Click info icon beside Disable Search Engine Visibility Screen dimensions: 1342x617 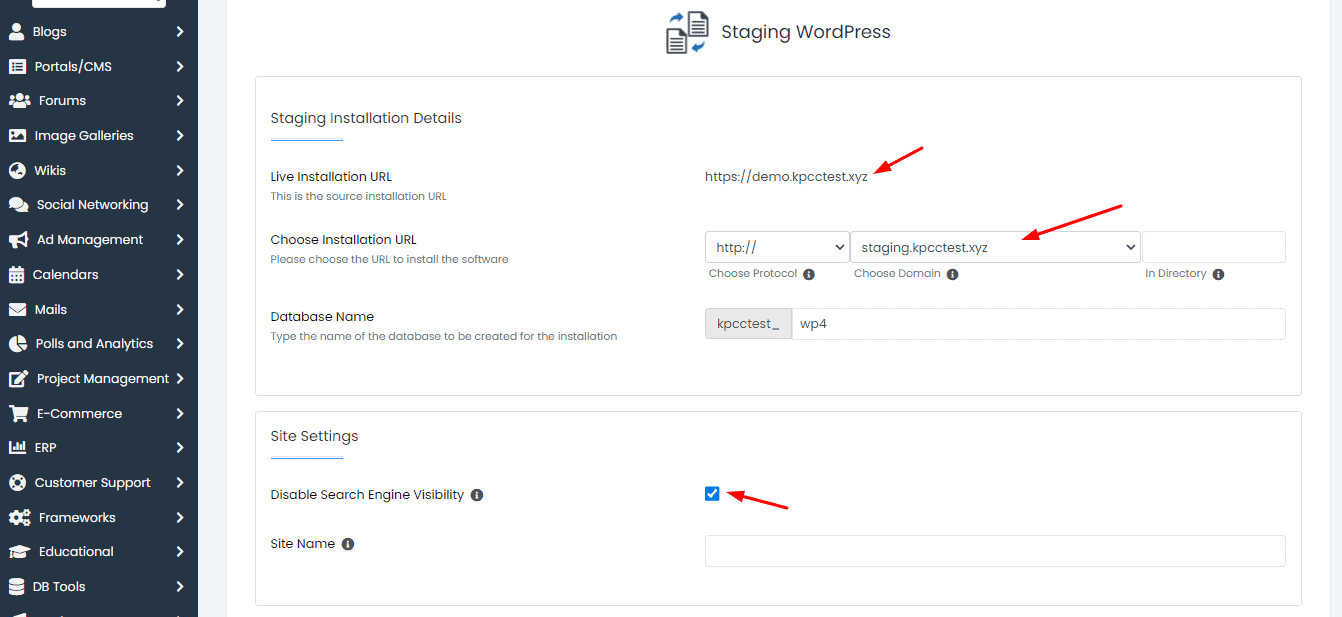click(477, 495)
